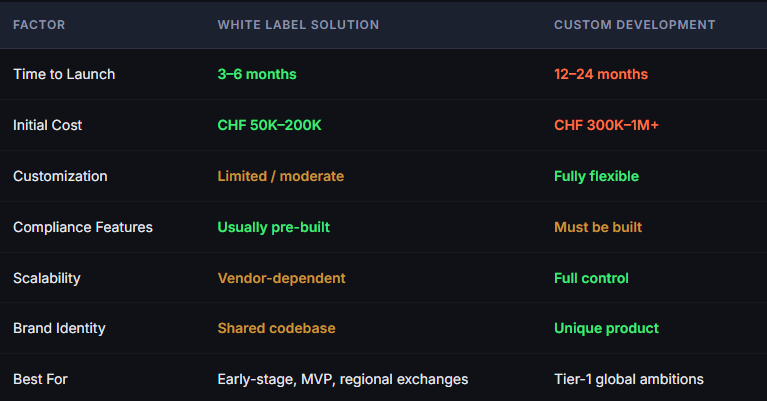The height and width of the screenshot is (401, 767).
Task: Click the Full control cell
Action: pos(591,278)
